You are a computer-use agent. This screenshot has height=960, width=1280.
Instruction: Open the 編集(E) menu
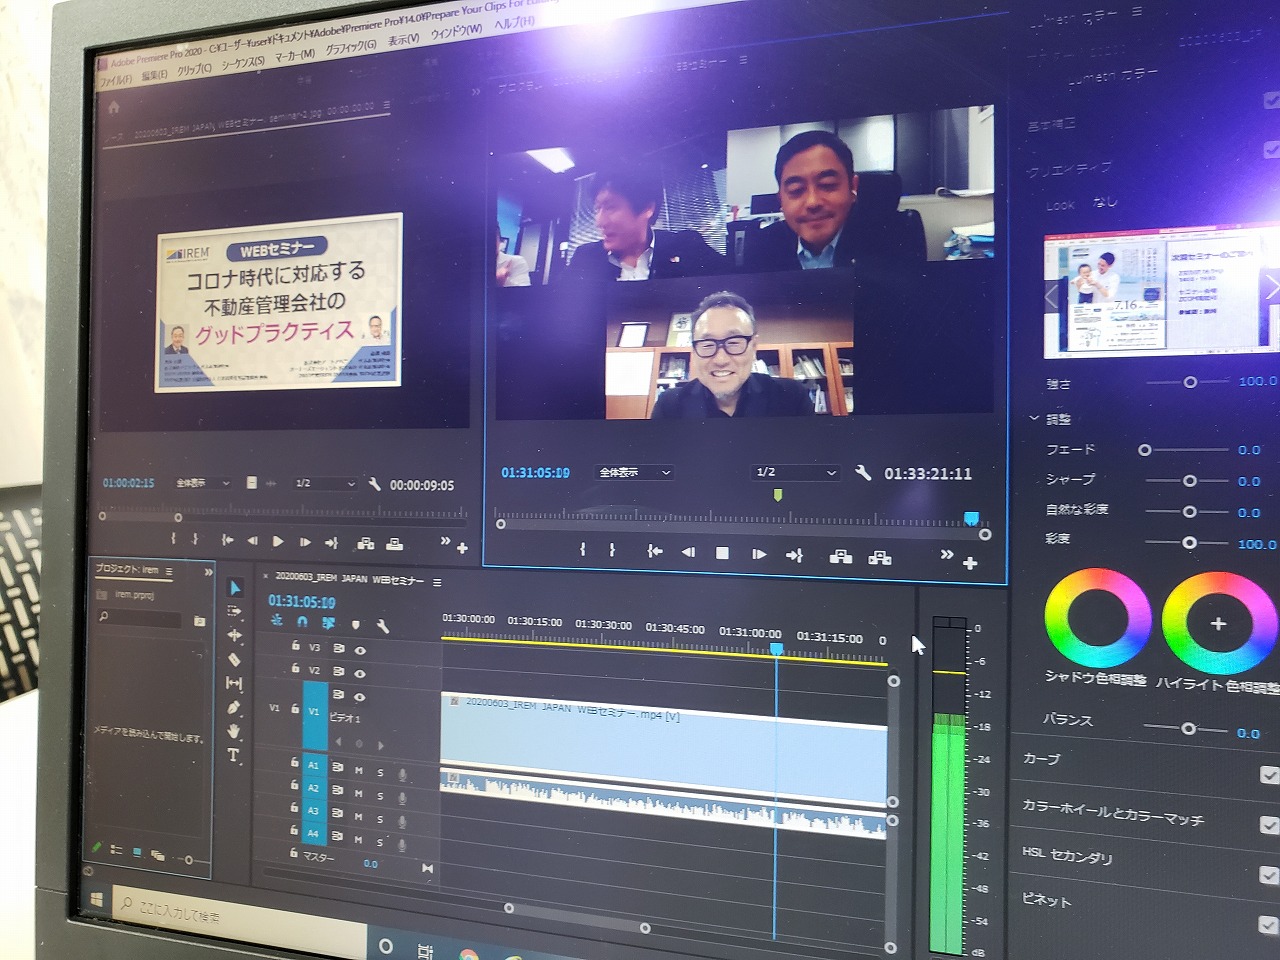pos(154,75)
